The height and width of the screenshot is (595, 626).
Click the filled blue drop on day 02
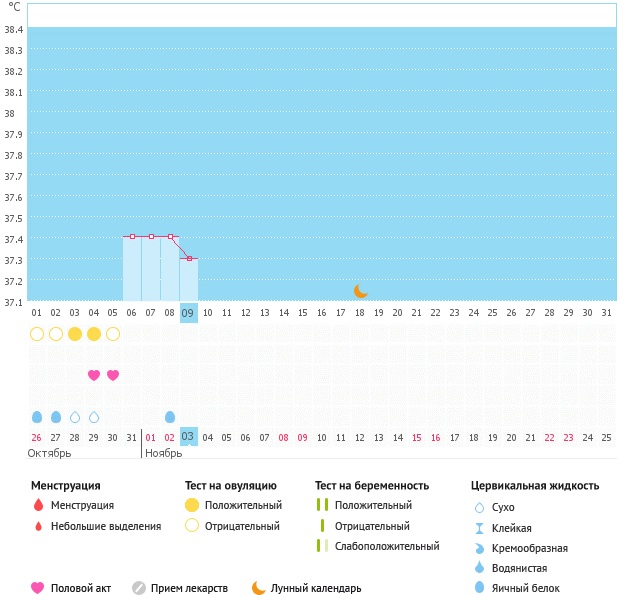(56, 416)
